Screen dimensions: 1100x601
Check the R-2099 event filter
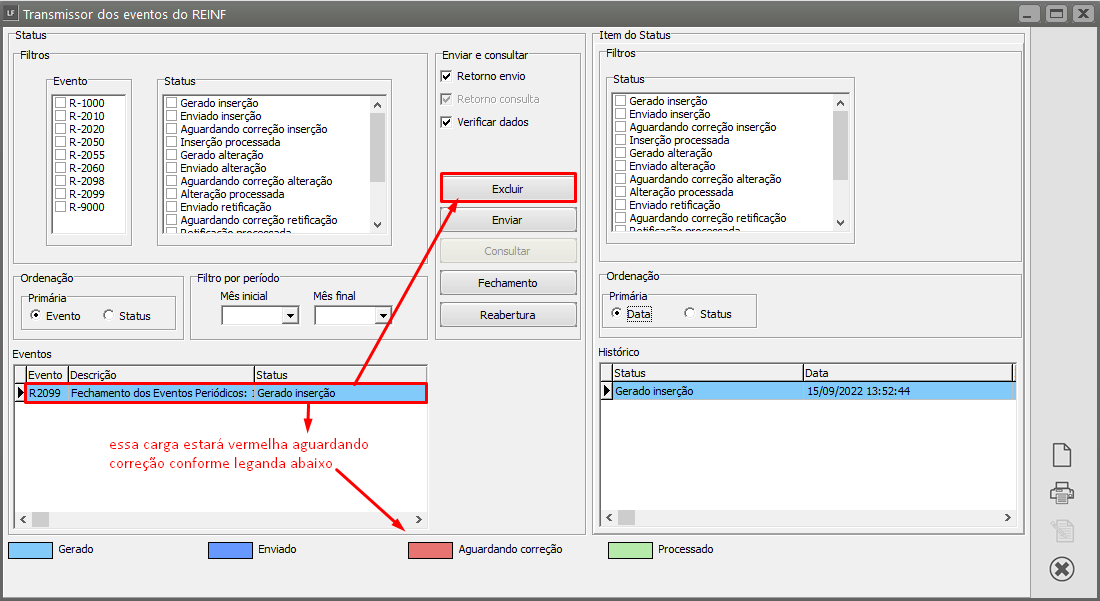pos(61,194)
